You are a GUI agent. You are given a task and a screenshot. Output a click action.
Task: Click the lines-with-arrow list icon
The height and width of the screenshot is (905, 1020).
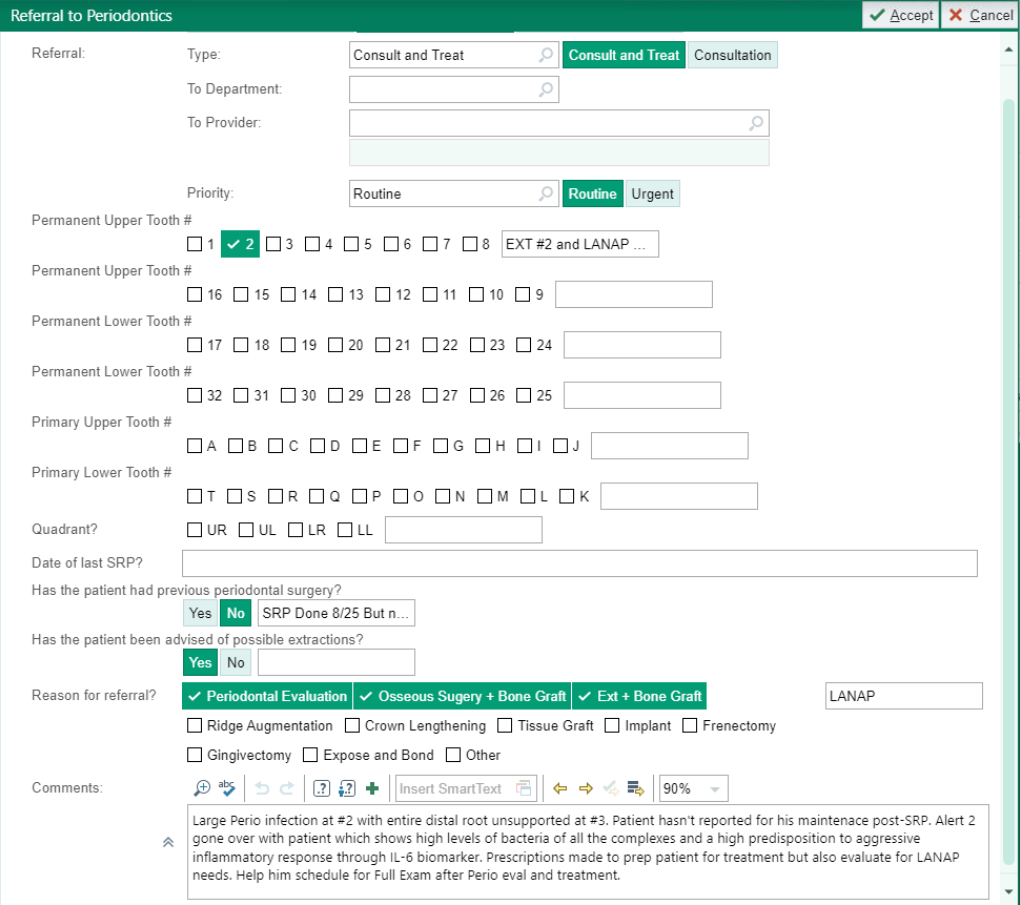pos(636,789)
